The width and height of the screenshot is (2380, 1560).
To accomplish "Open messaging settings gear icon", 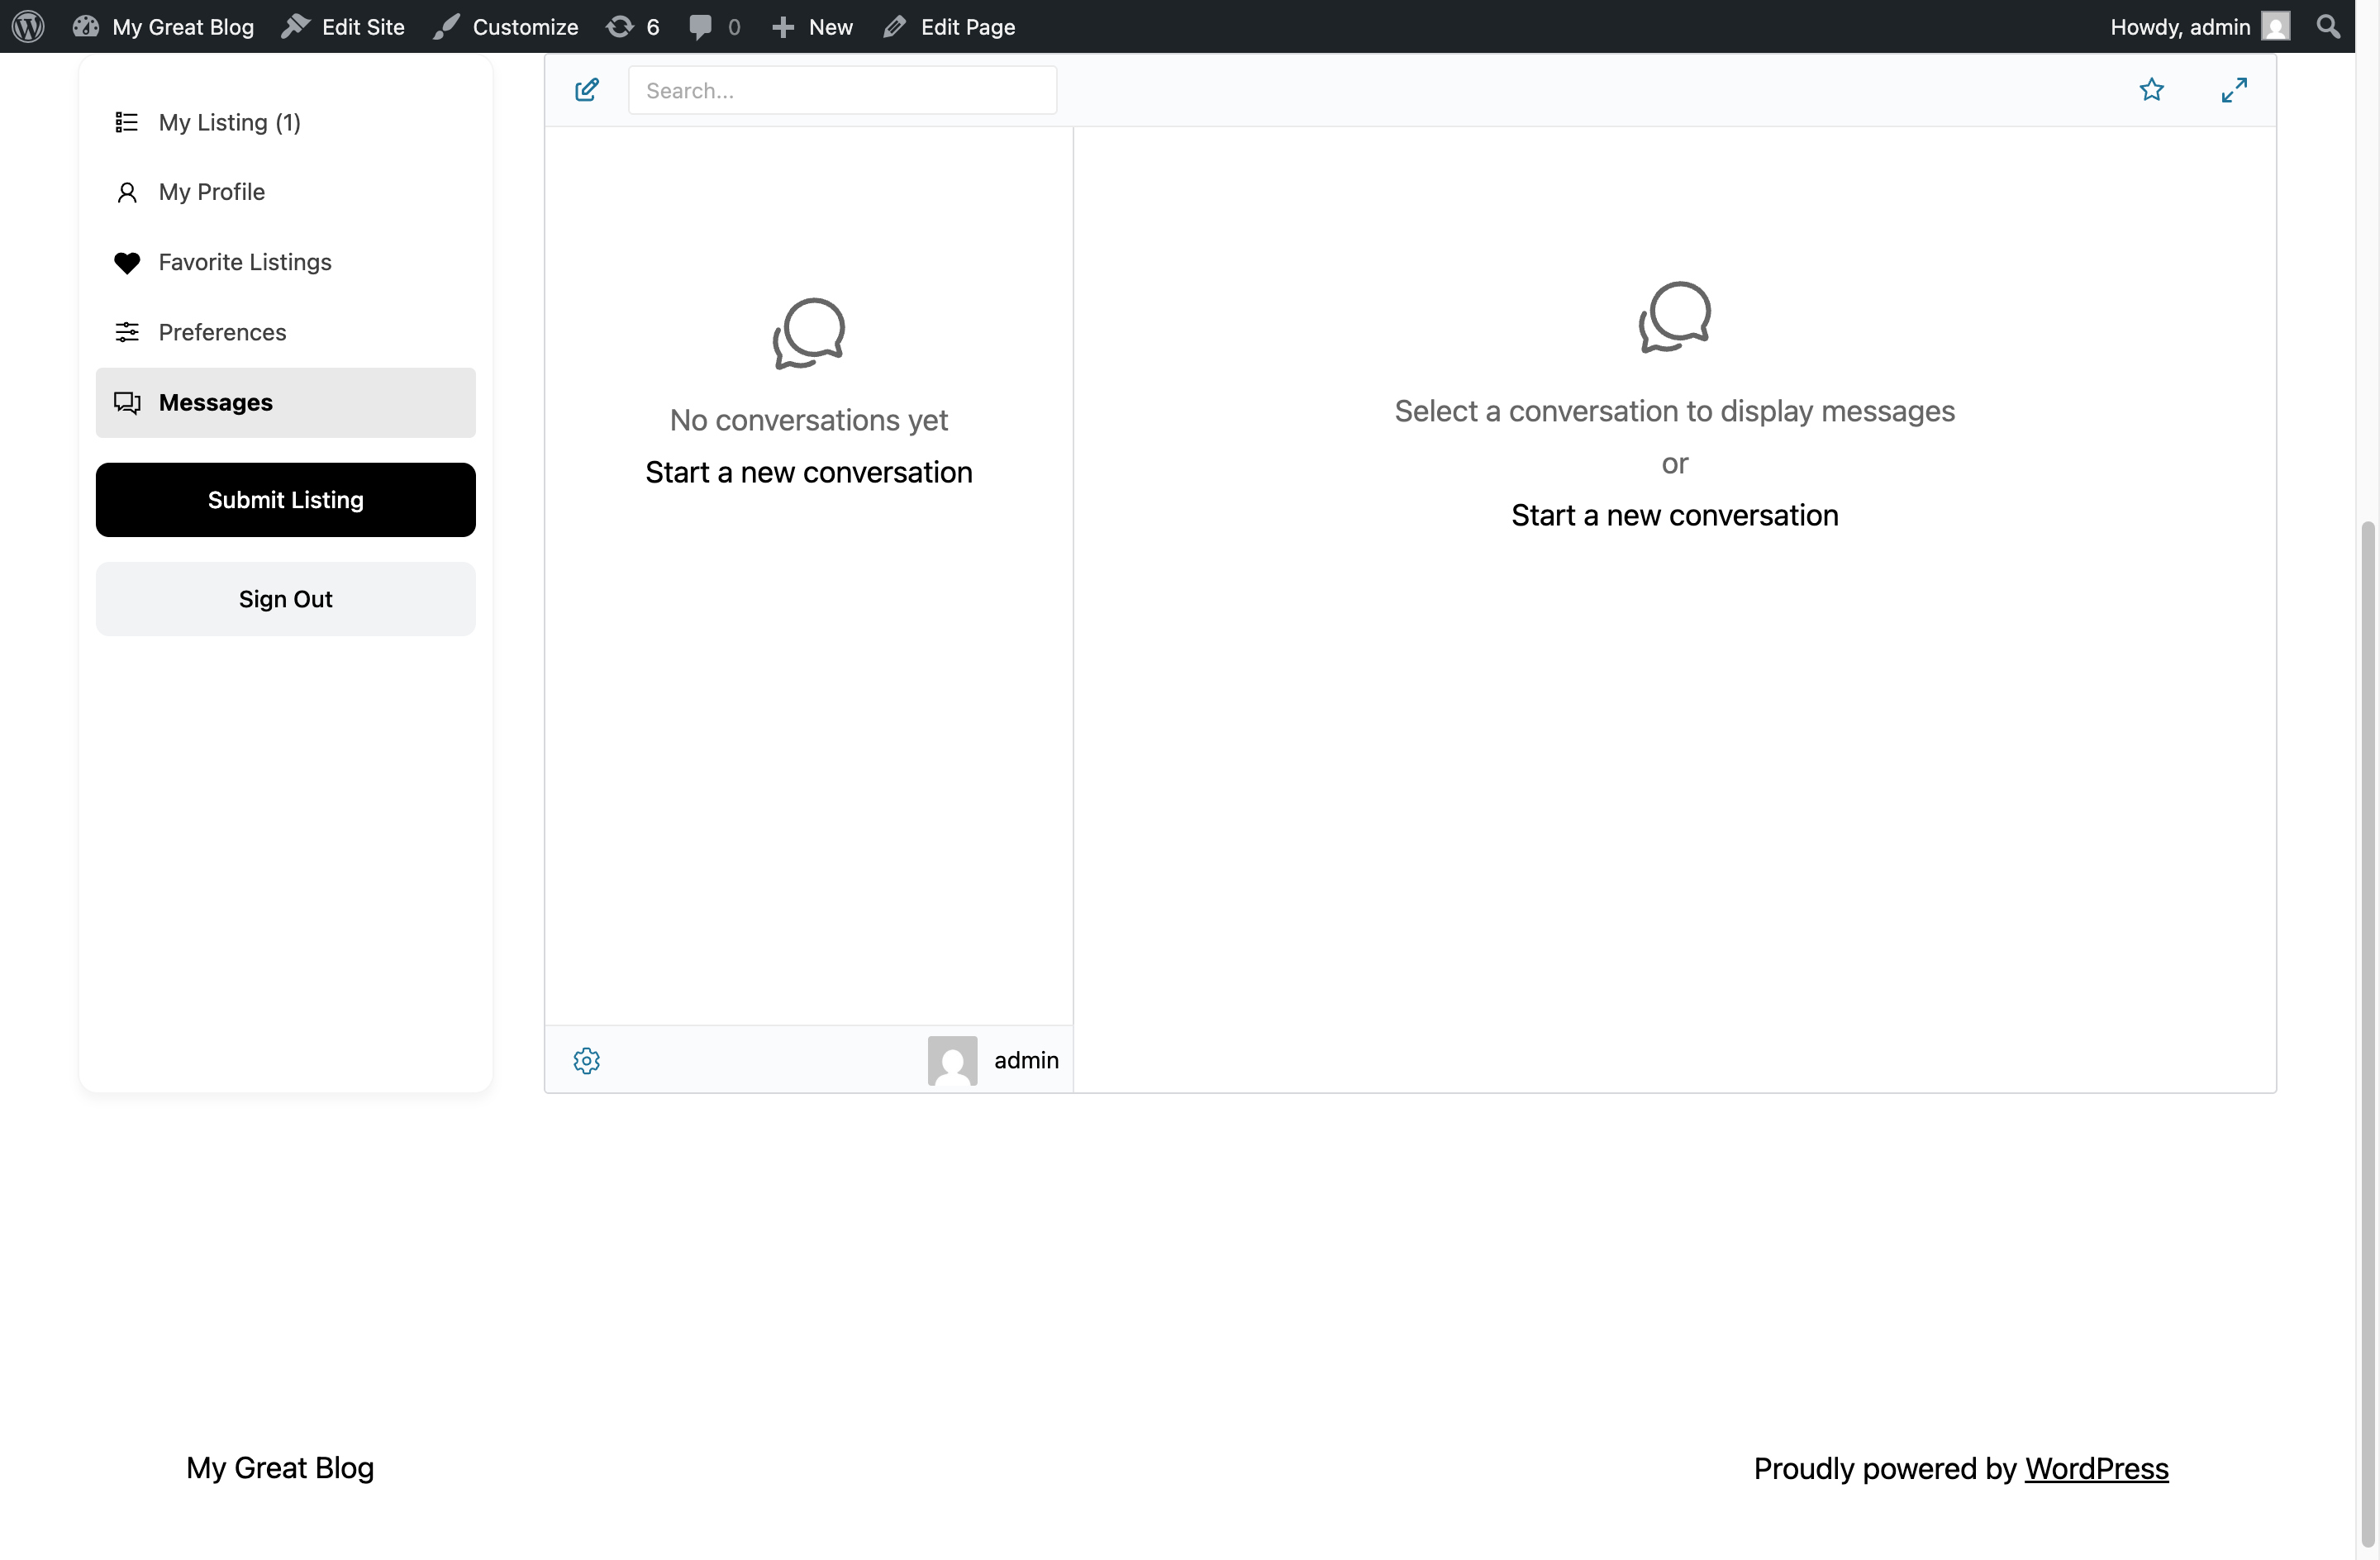I will [x=587, y=1060].
